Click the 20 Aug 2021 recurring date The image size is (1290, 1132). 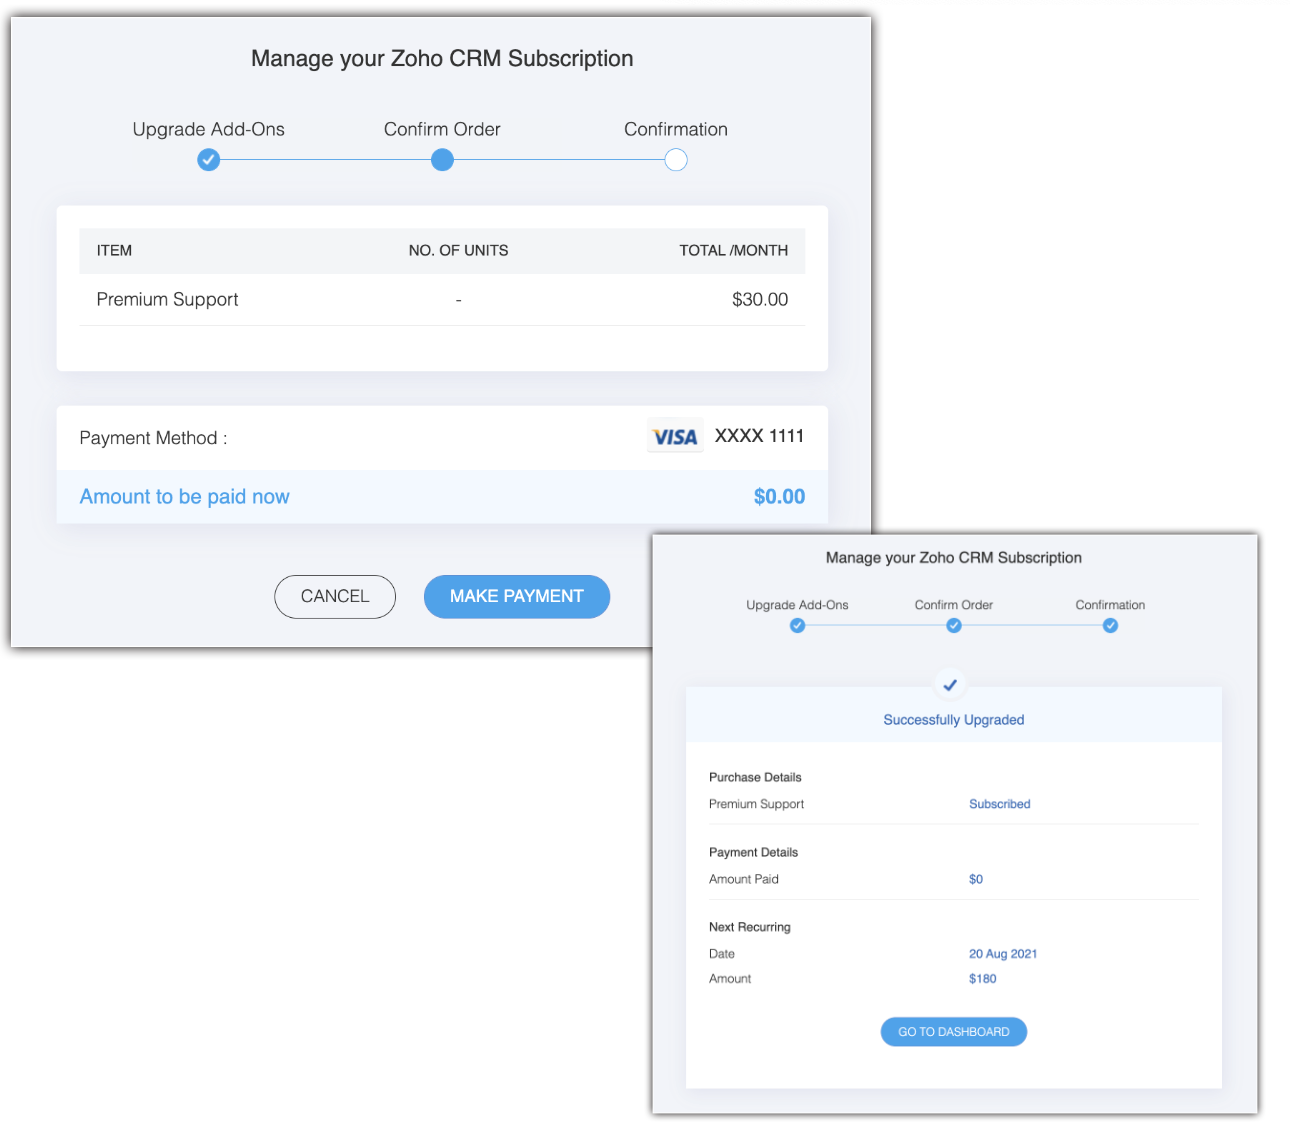tap(1003, 954)
